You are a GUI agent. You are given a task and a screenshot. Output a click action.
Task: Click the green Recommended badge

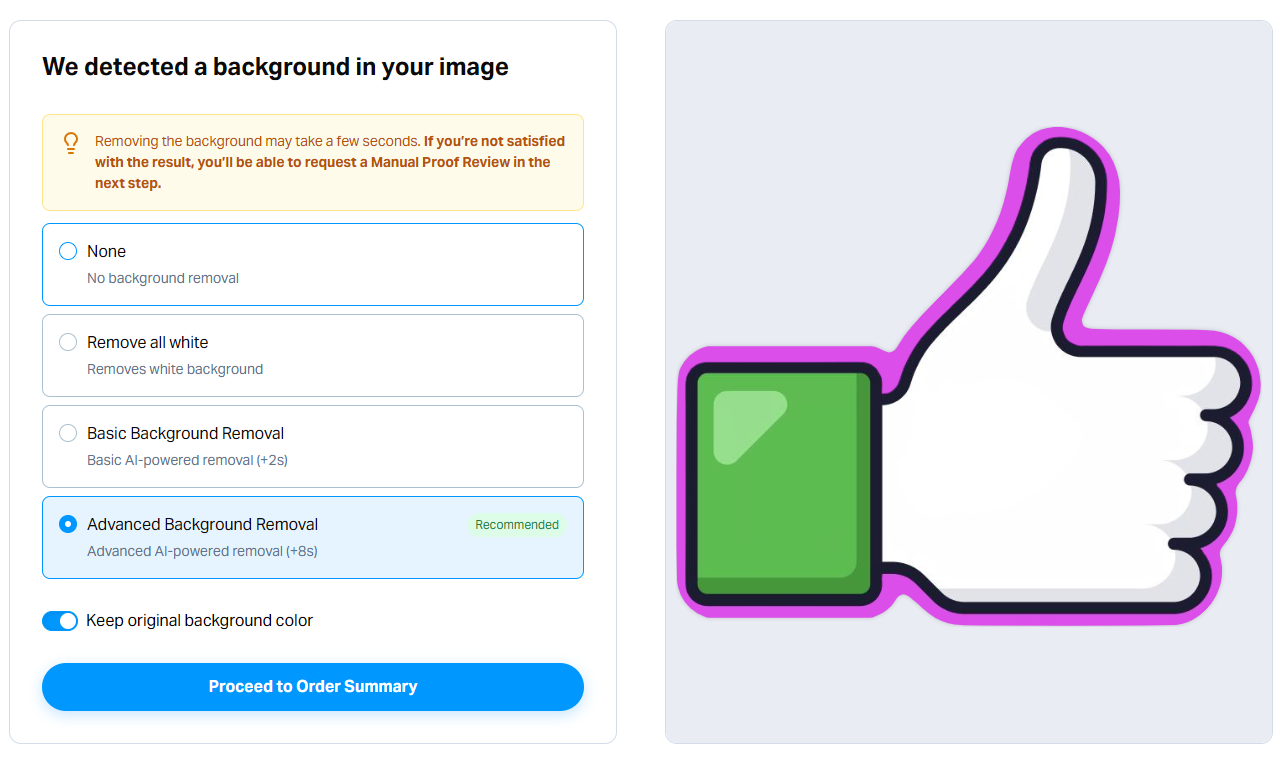click(516, 525)
